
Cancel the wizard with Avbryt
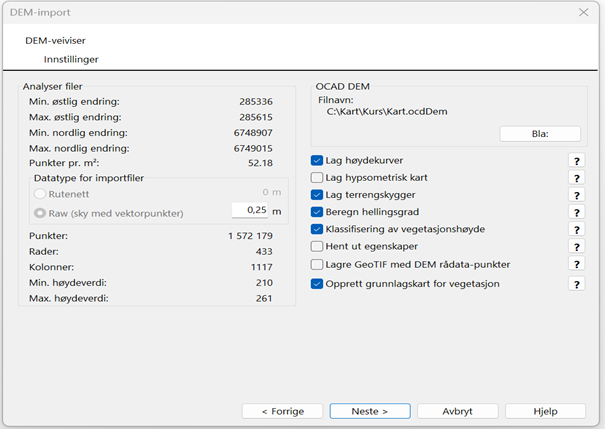point(458,411)
